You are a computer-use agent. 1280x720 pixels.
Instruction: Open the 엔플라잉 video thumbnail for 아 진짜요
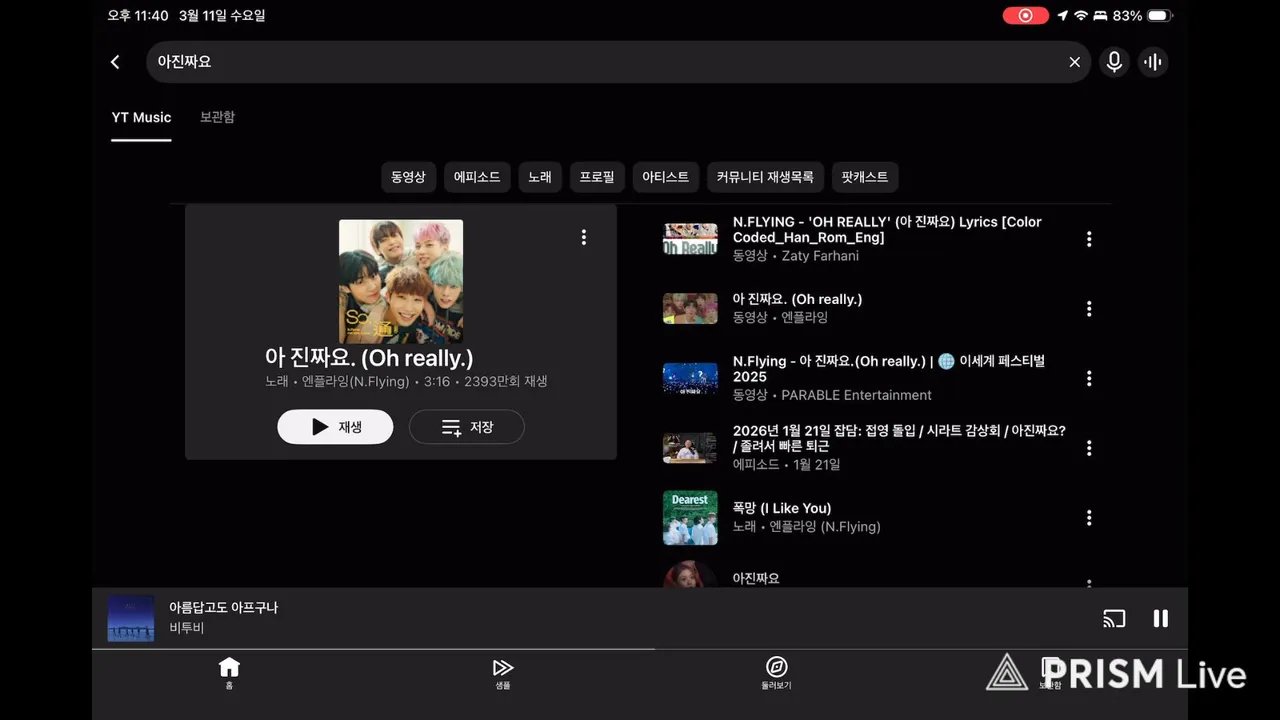coord(690,309)
